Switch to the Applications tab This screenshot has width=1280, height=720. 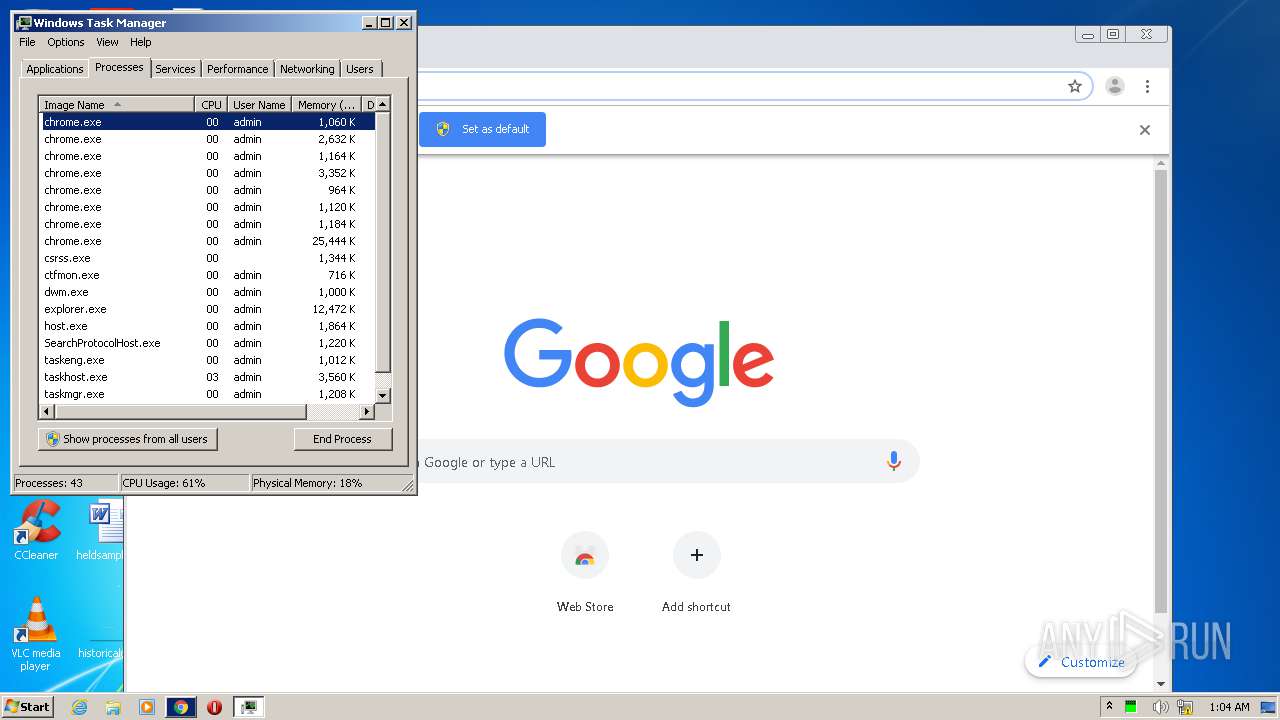click(54, 69)
